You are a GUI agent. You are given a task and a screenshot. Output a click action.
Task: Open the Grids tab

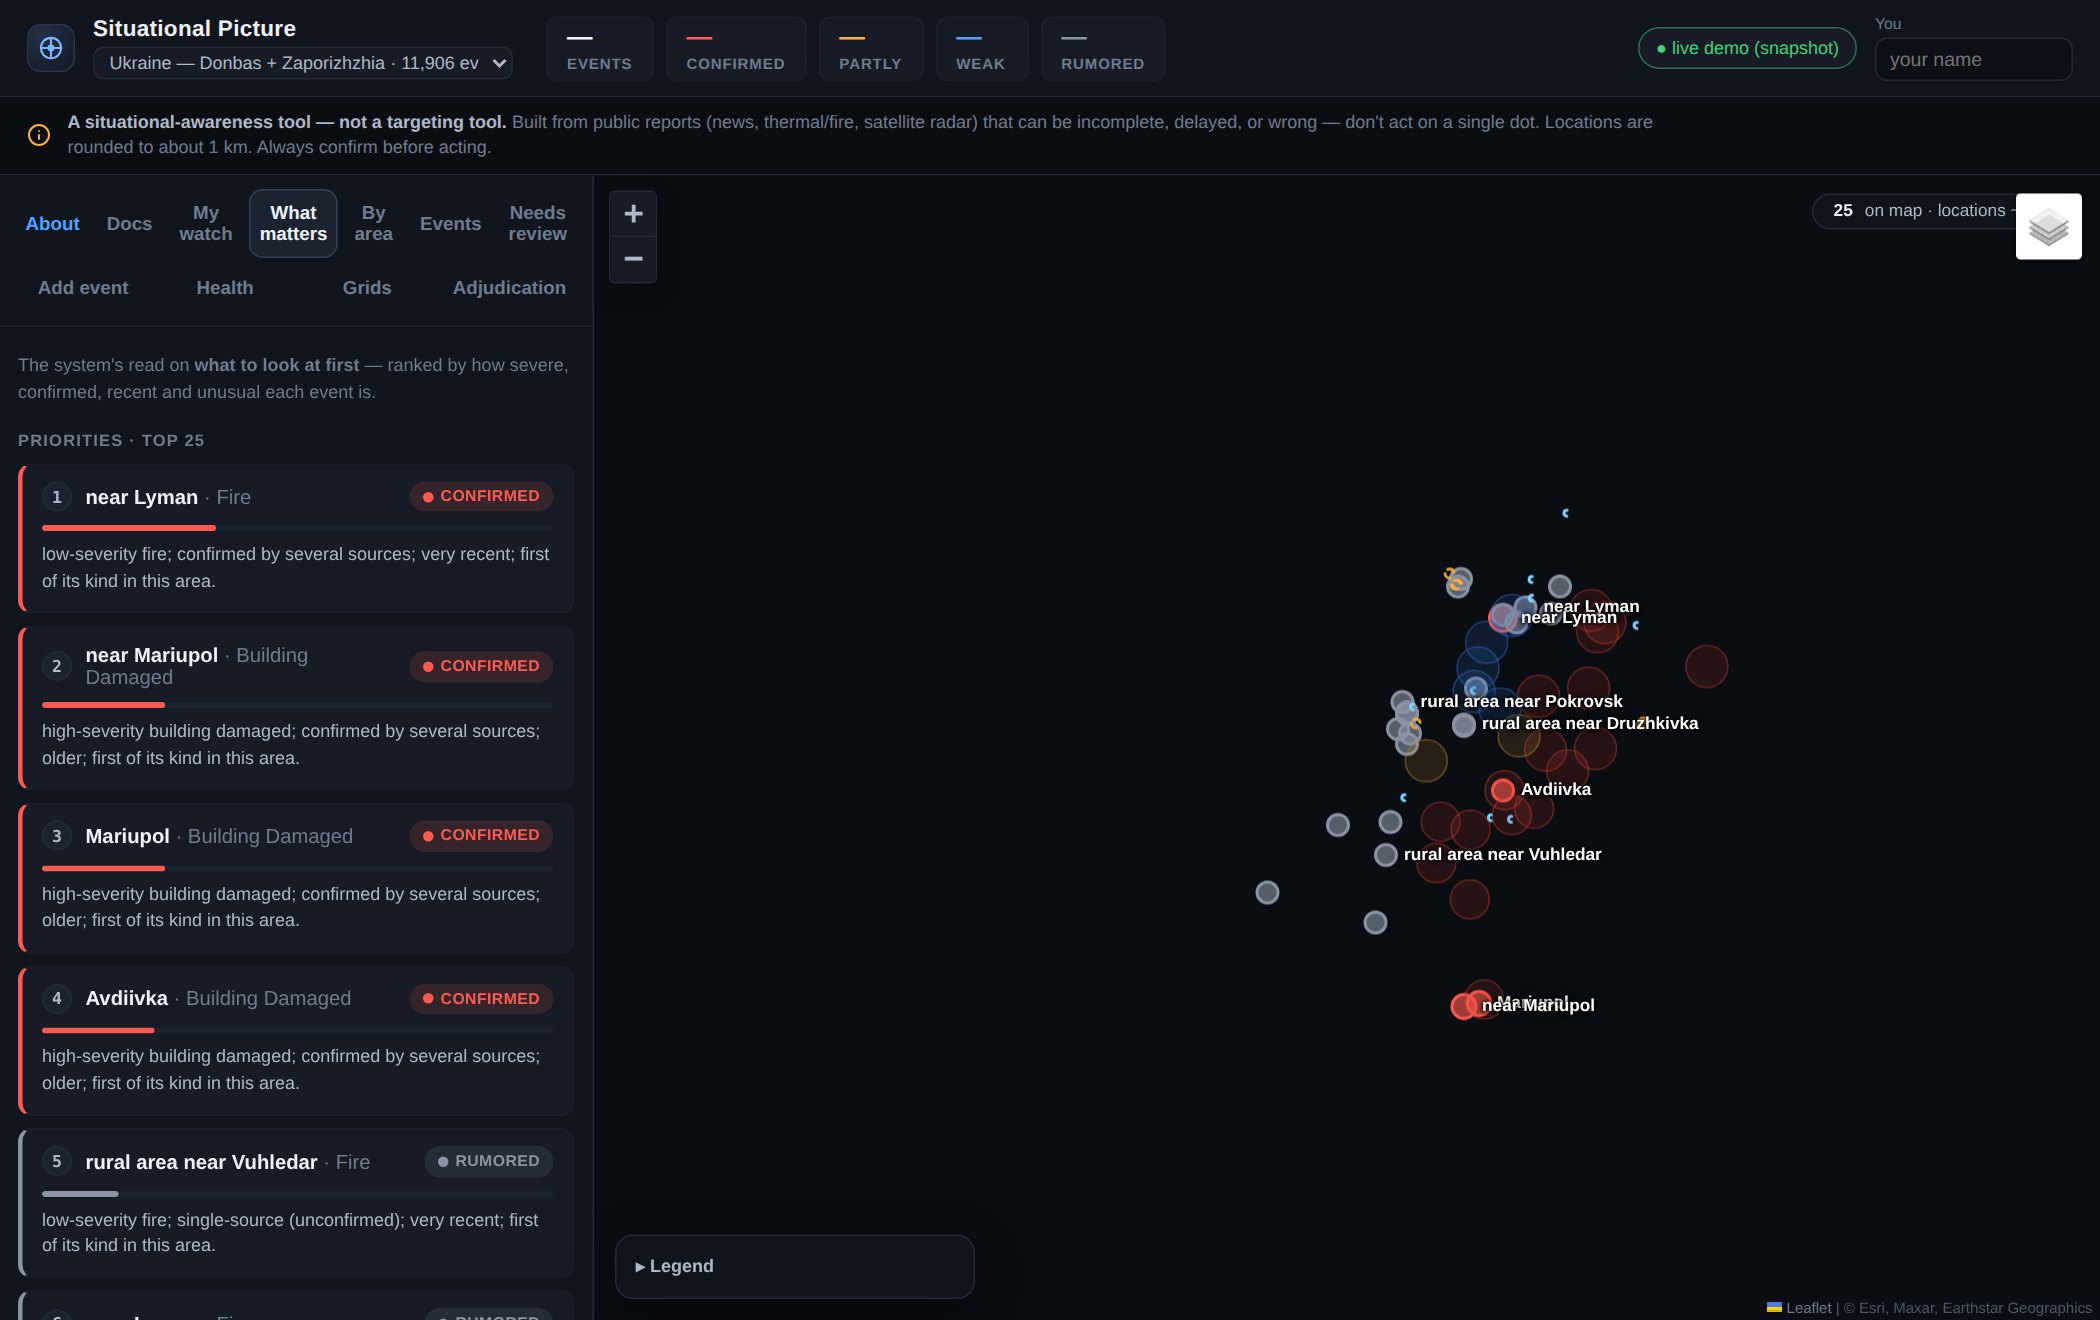367,288
